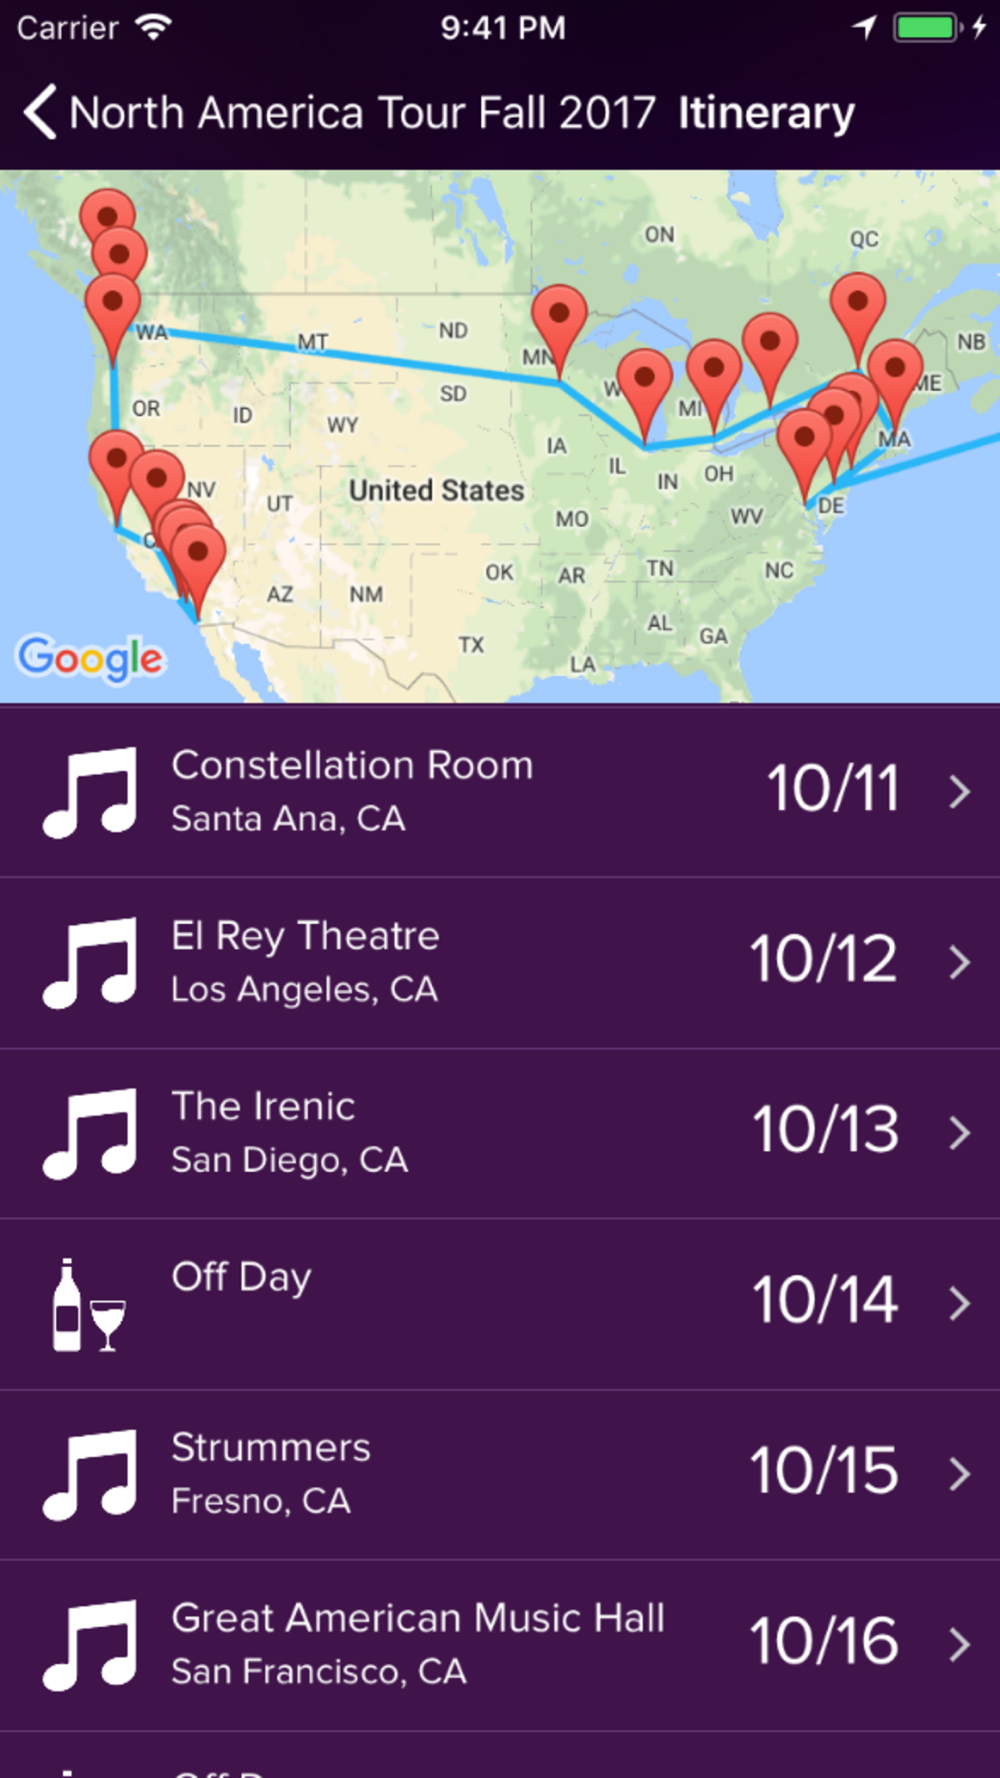
Task: Tap the wine bottle Off Day icon
Action: (89, 1305)
